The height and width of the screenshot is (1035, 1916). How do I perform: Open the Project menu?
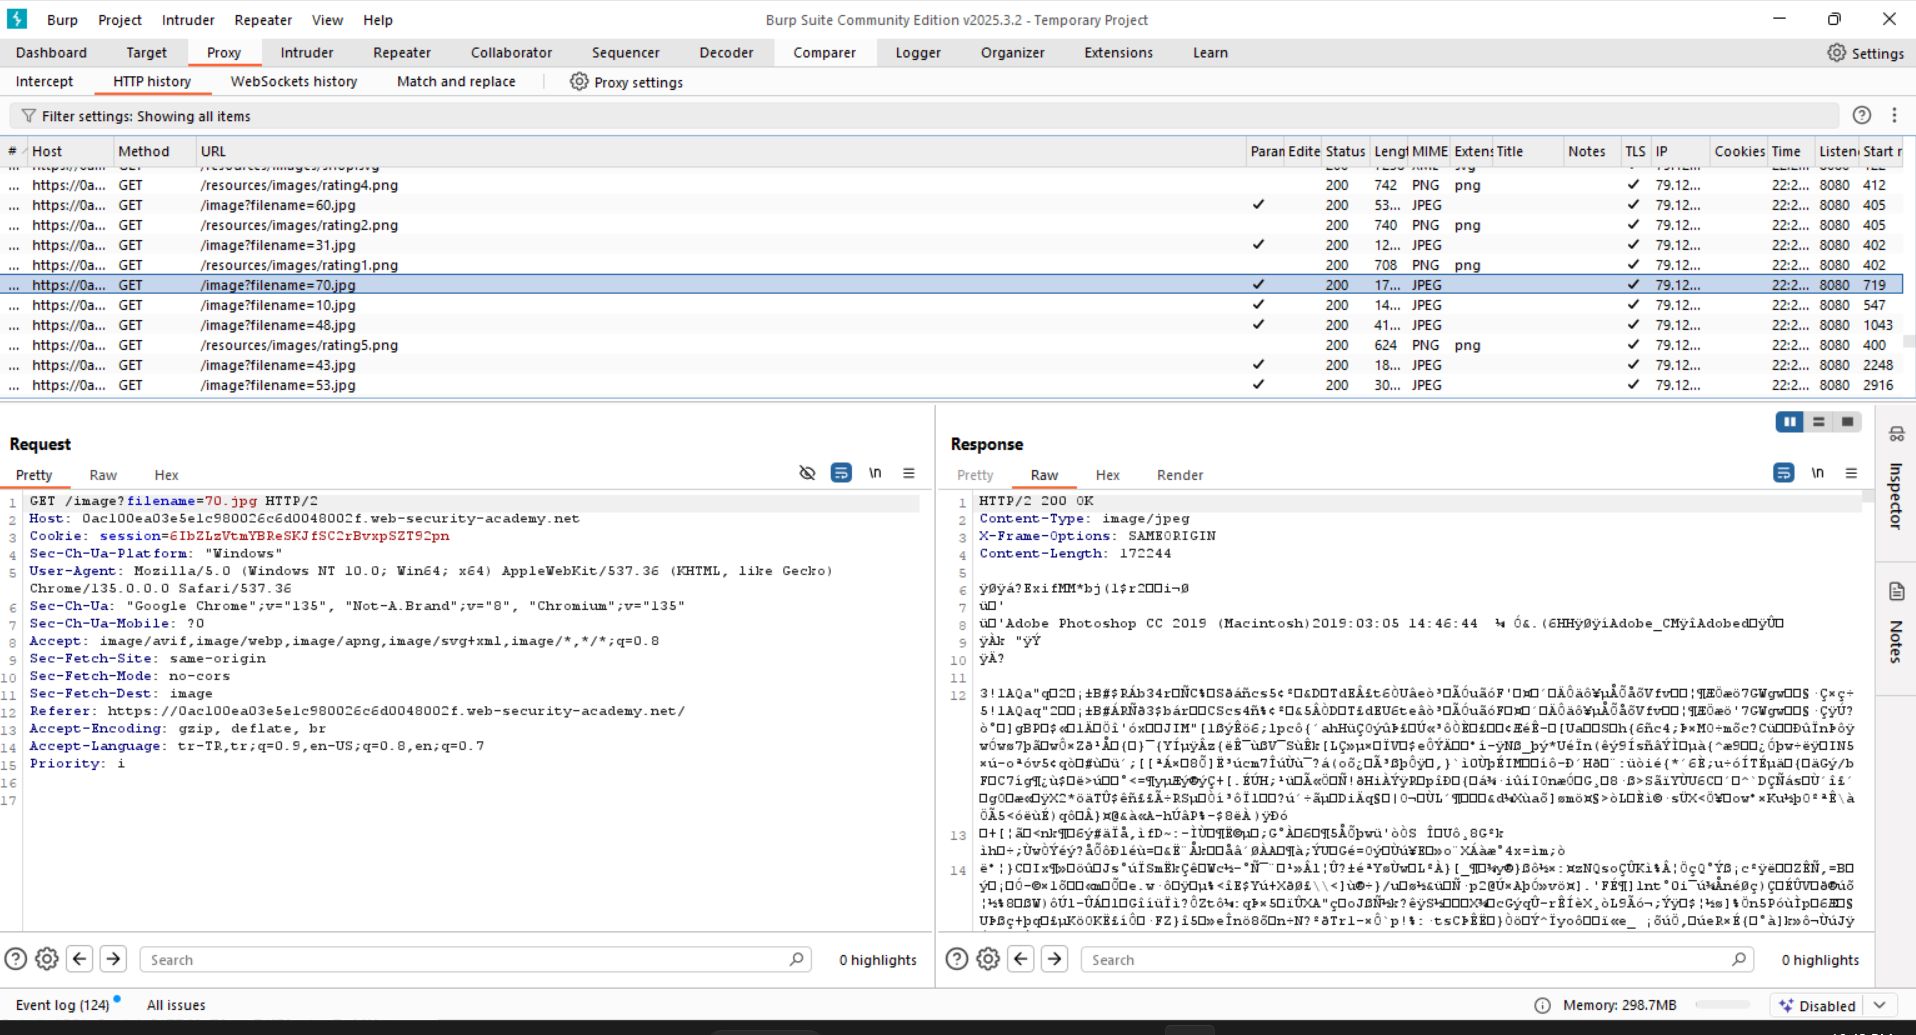tap(120, 20)
